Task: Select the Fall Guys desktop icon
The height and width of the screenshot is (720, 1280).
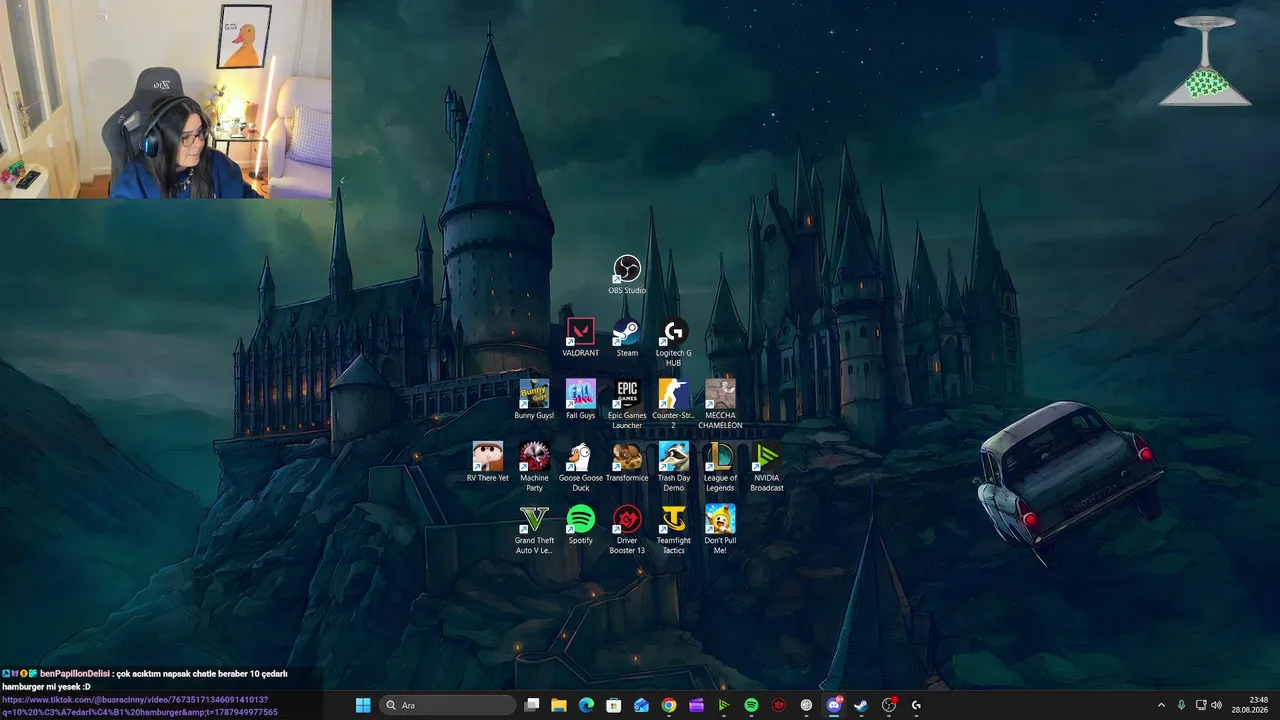Action: point(580,400)
